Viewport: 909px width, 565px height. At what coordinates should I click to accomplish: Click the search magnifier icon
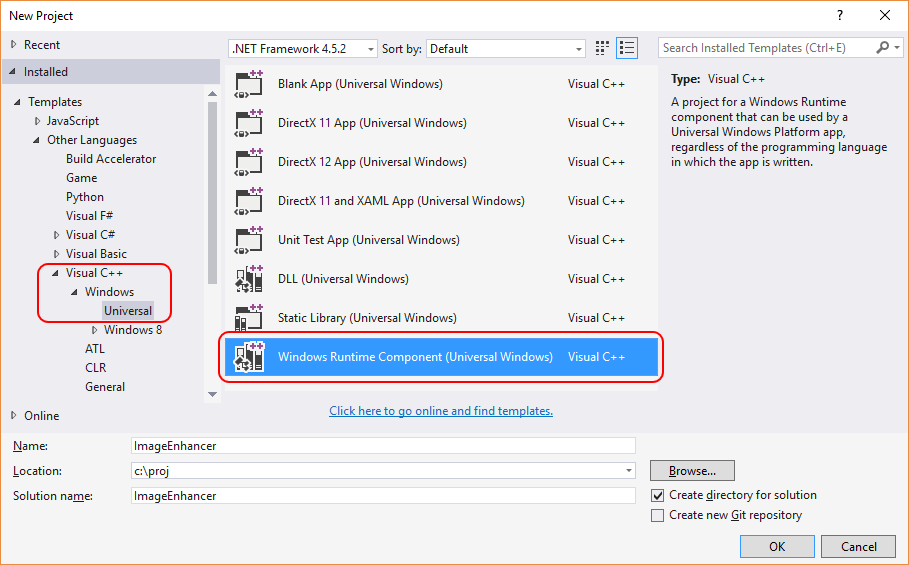[x=882, y=48]
